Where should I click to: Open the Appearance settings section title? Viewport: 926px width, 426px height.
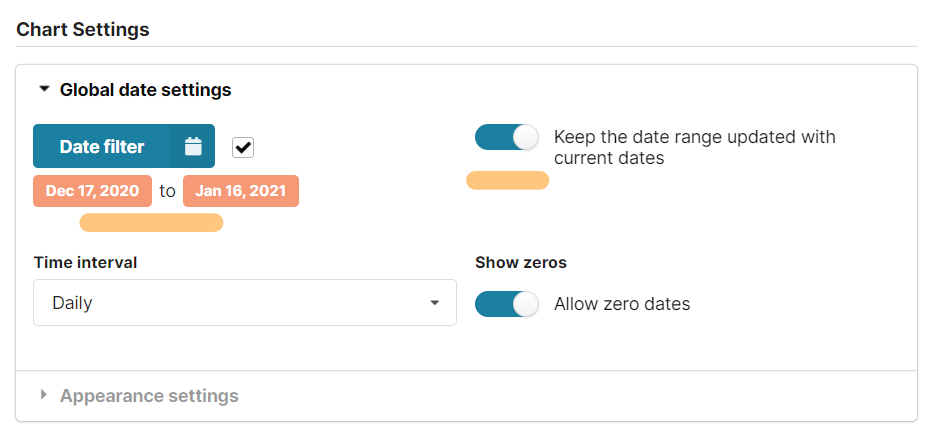(x=149, y=396)
